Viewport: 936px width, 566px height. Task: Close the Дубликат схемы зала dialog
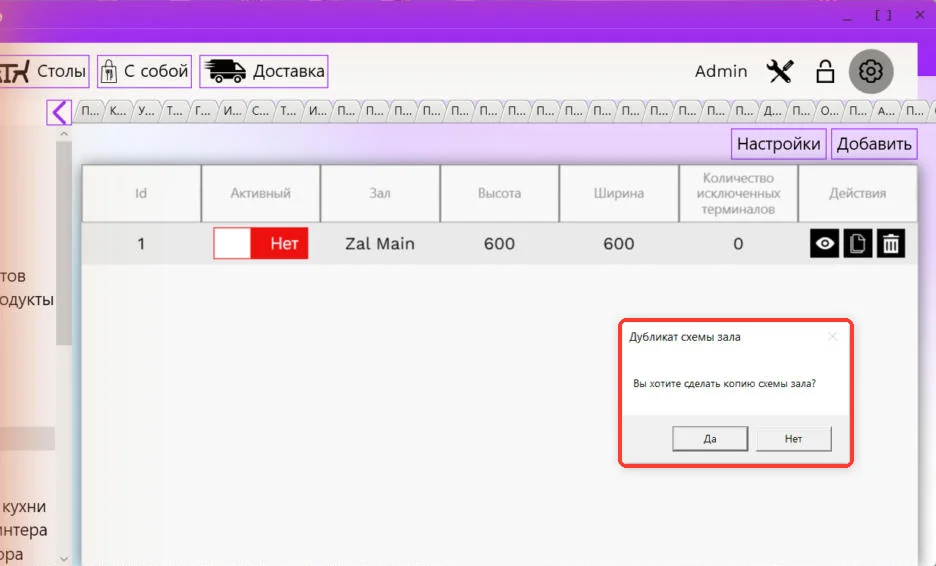[x=832, y=337]
